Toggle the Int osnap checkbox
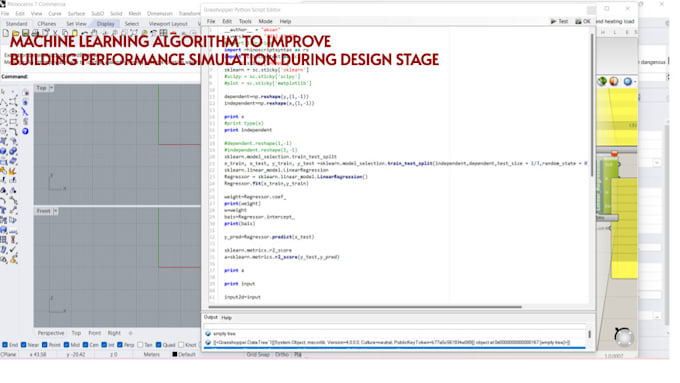The image size is (680, 383). tap(104, 345)
